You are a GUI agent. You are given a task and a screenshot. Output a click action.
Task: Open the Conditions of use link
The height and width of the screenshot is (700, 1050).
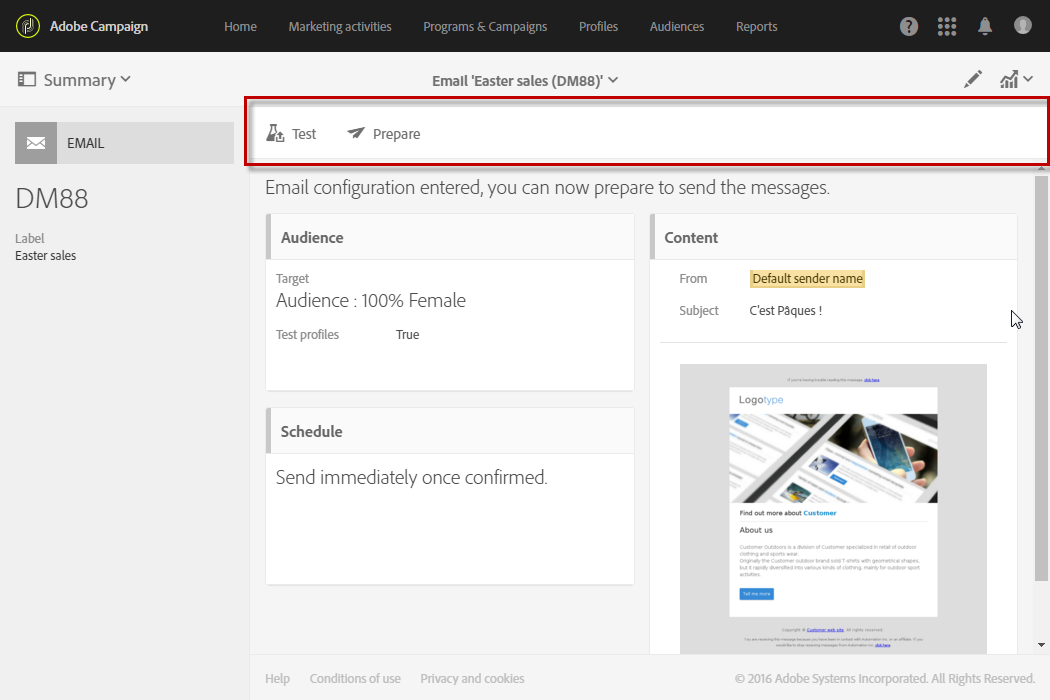tap(355, 679)
